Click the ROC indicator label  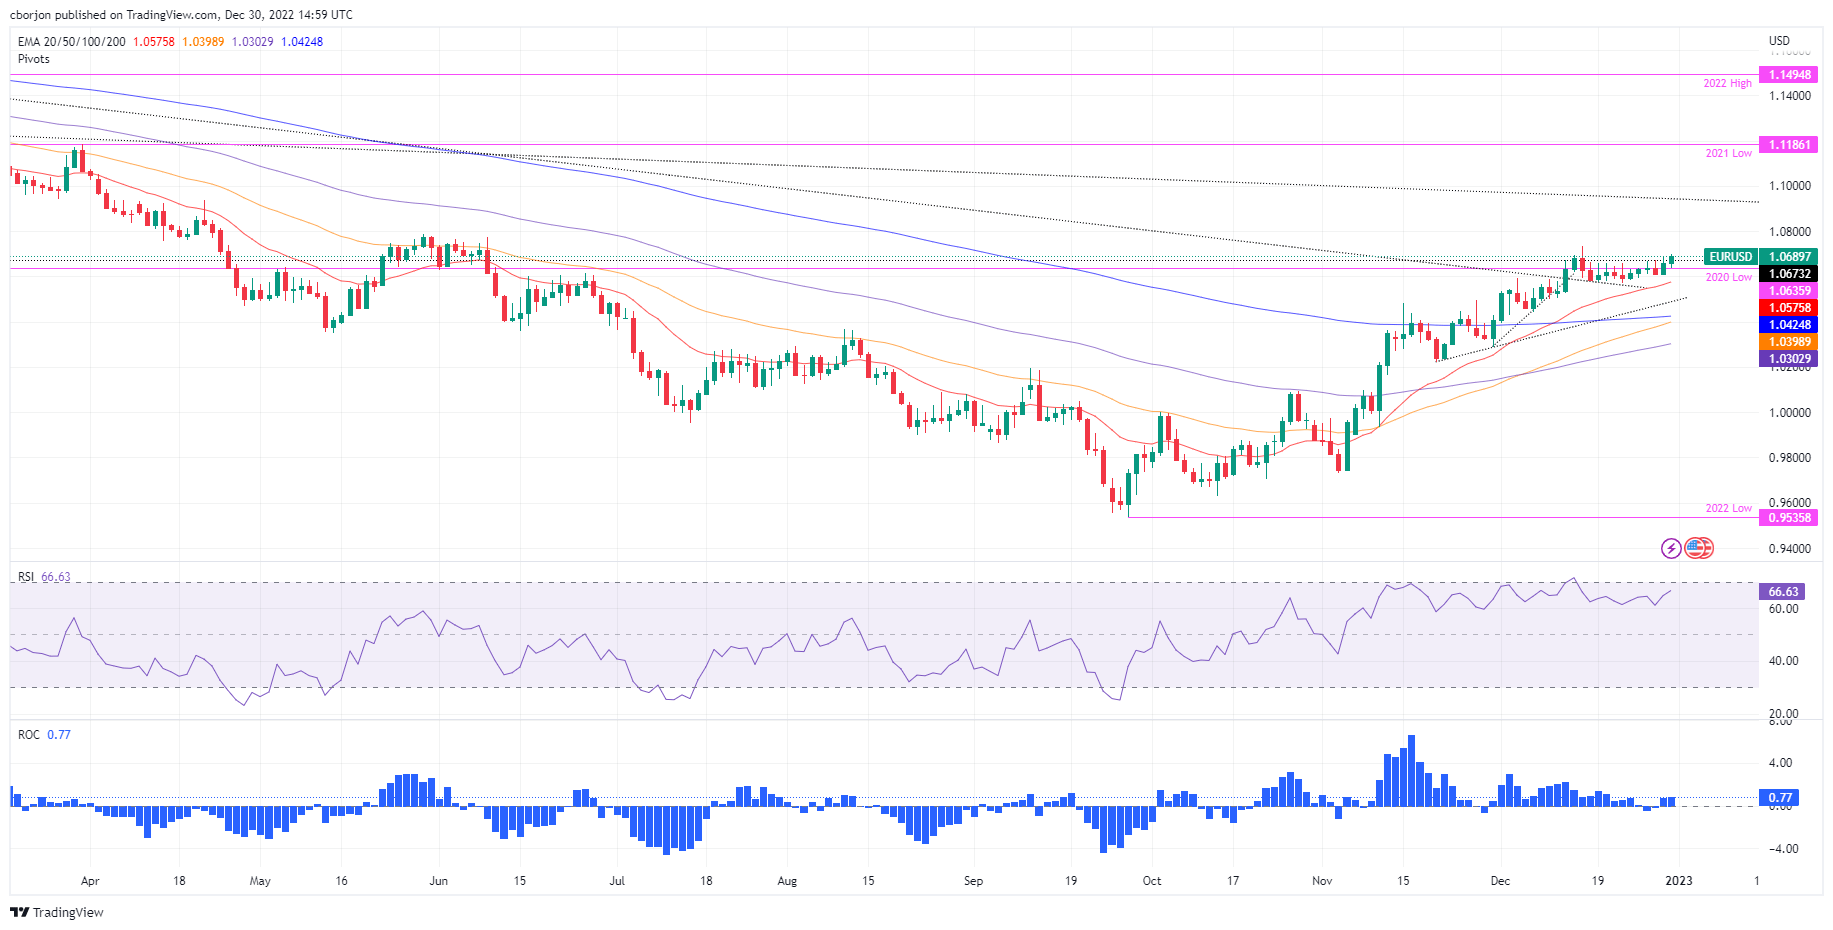click(x=29, y=735)
